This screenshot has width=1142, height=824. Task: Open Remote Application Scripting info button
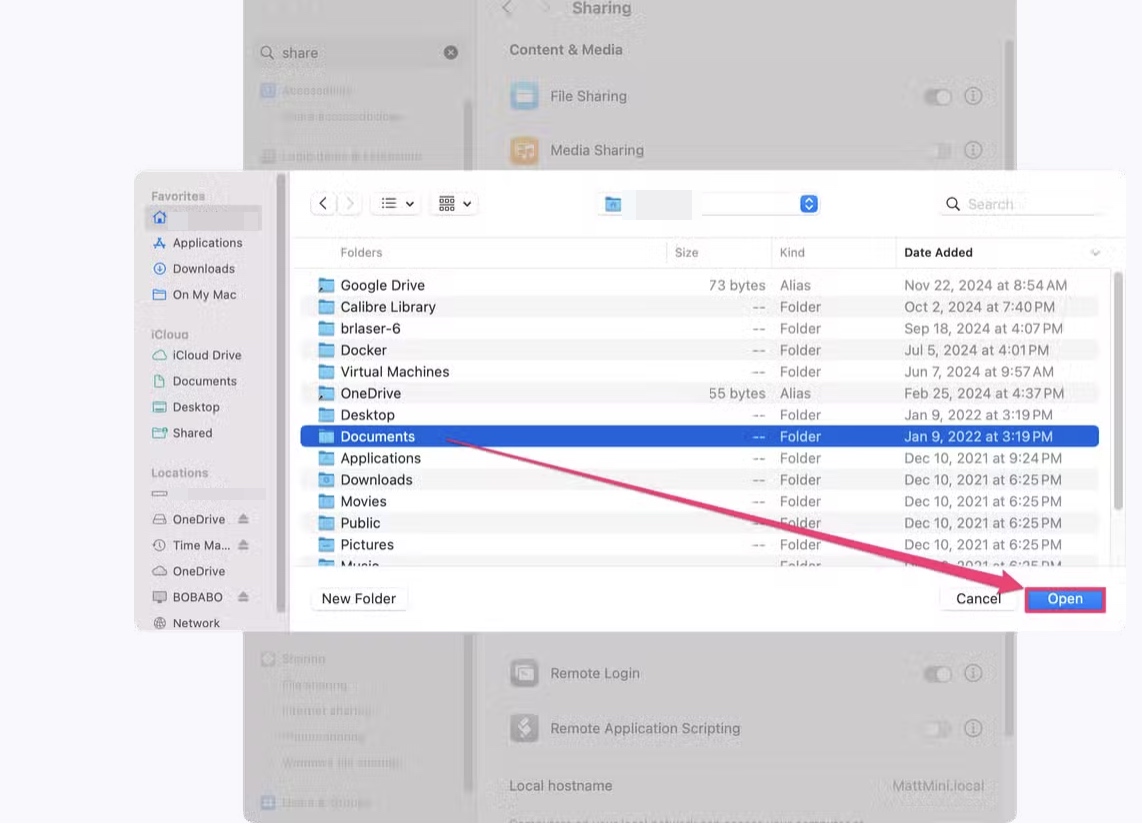(x=973, y=728)
